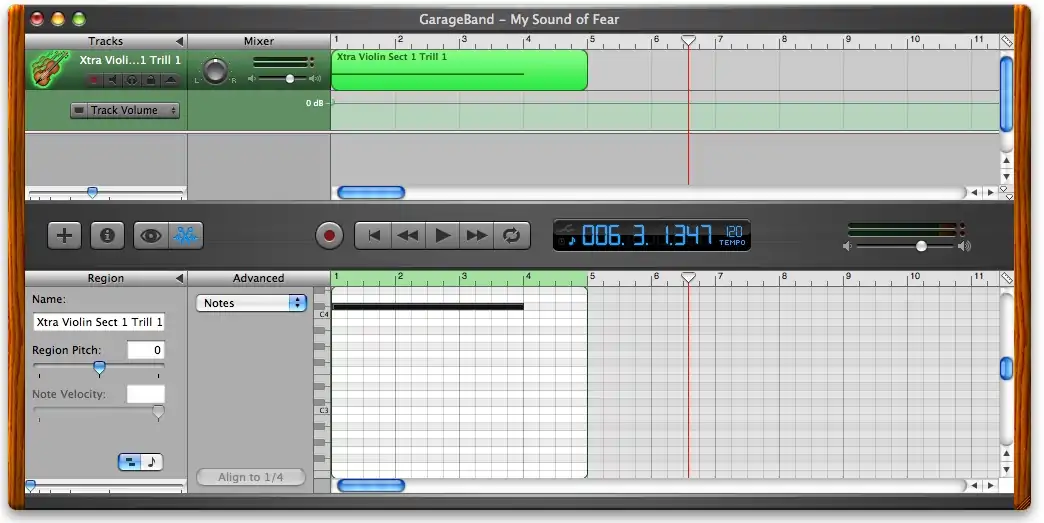Click the Align to 1/4 button

point(250,477)
